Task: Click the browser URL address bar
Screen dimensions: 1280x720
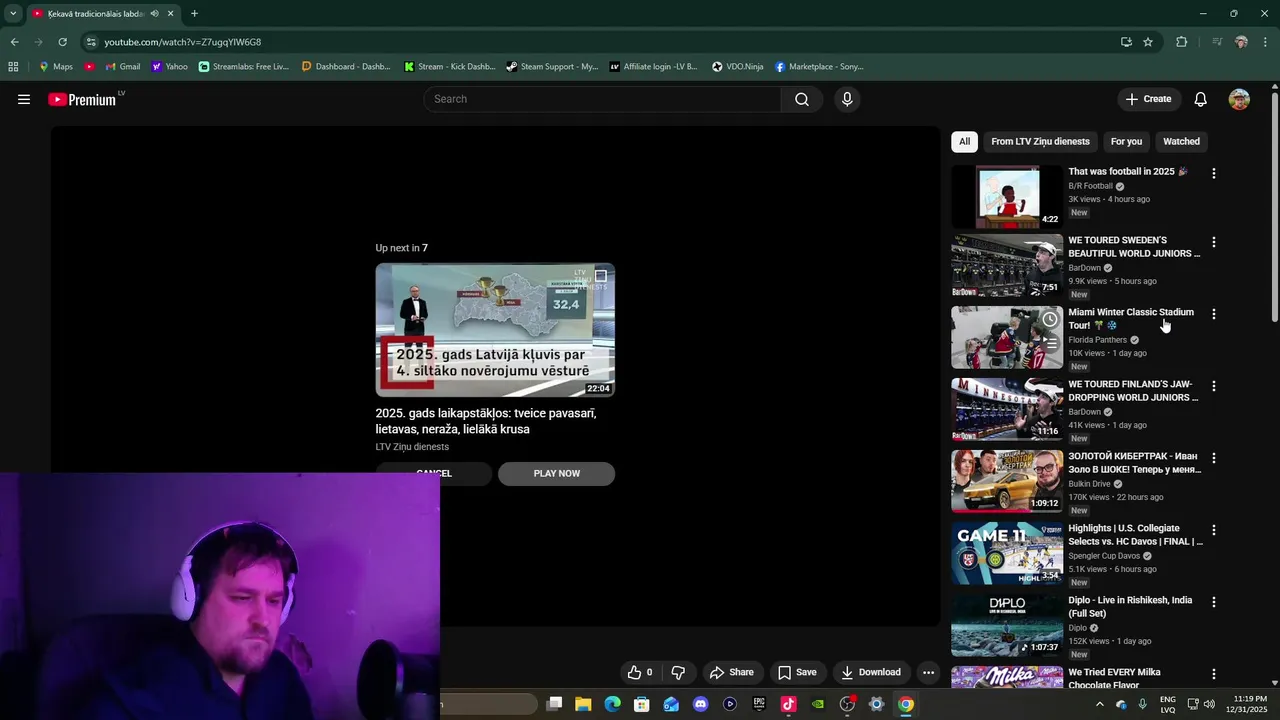Action: click(x=600, y=42)
